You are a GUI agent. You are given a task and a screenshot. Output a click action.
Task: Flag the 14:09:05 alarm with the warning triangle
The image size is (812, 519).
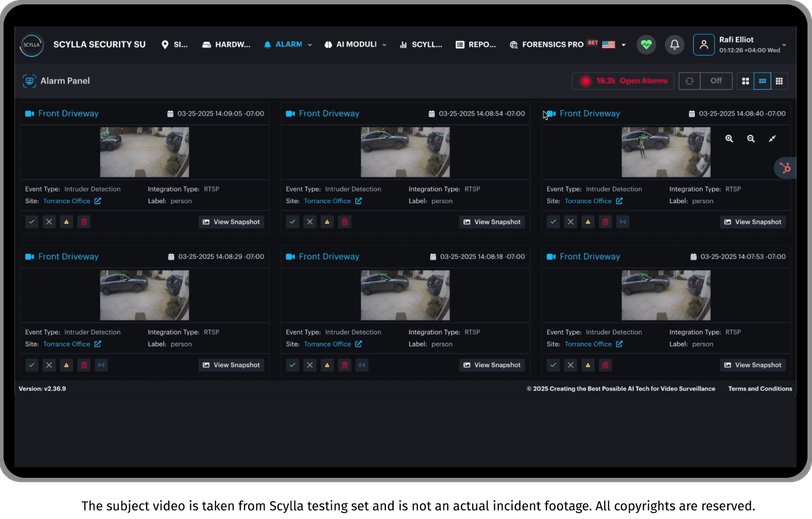tap(66, 222)
